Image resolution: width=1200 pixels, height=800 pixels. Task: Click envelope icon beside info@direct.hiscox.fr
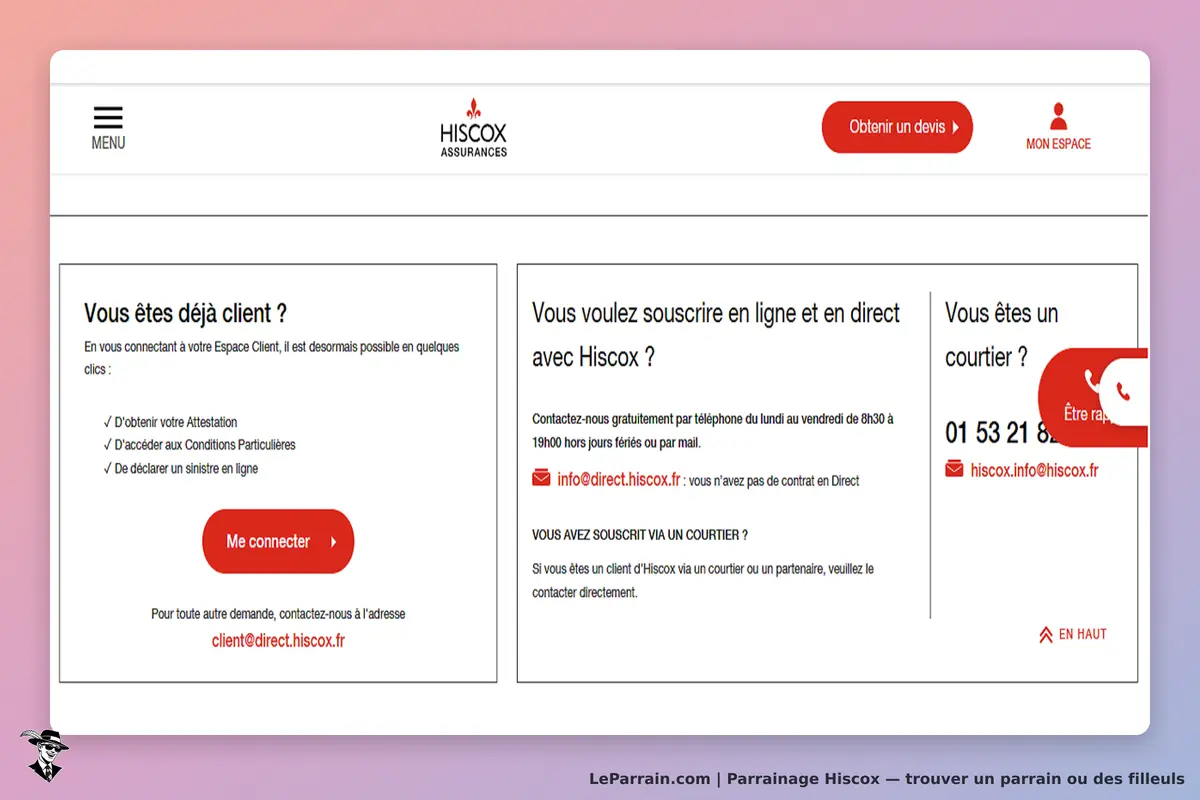[541, 478]
